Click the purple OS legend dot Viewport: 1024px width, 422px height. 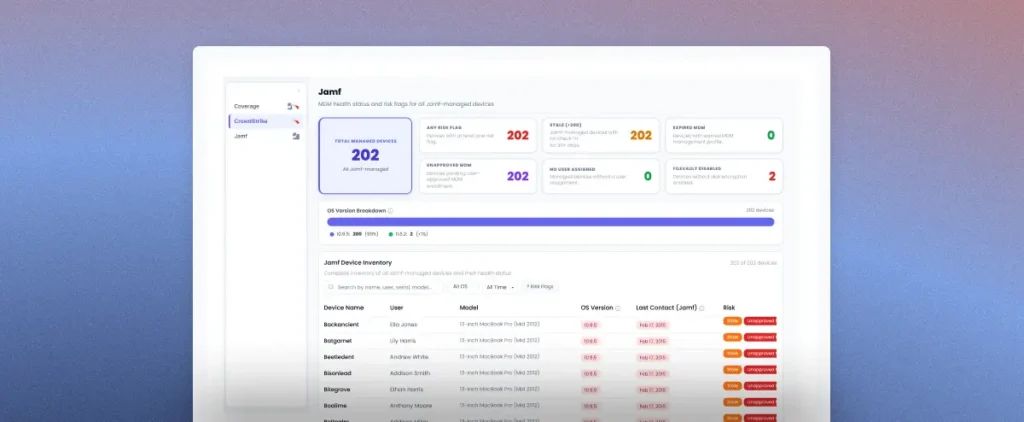[332, 234]
